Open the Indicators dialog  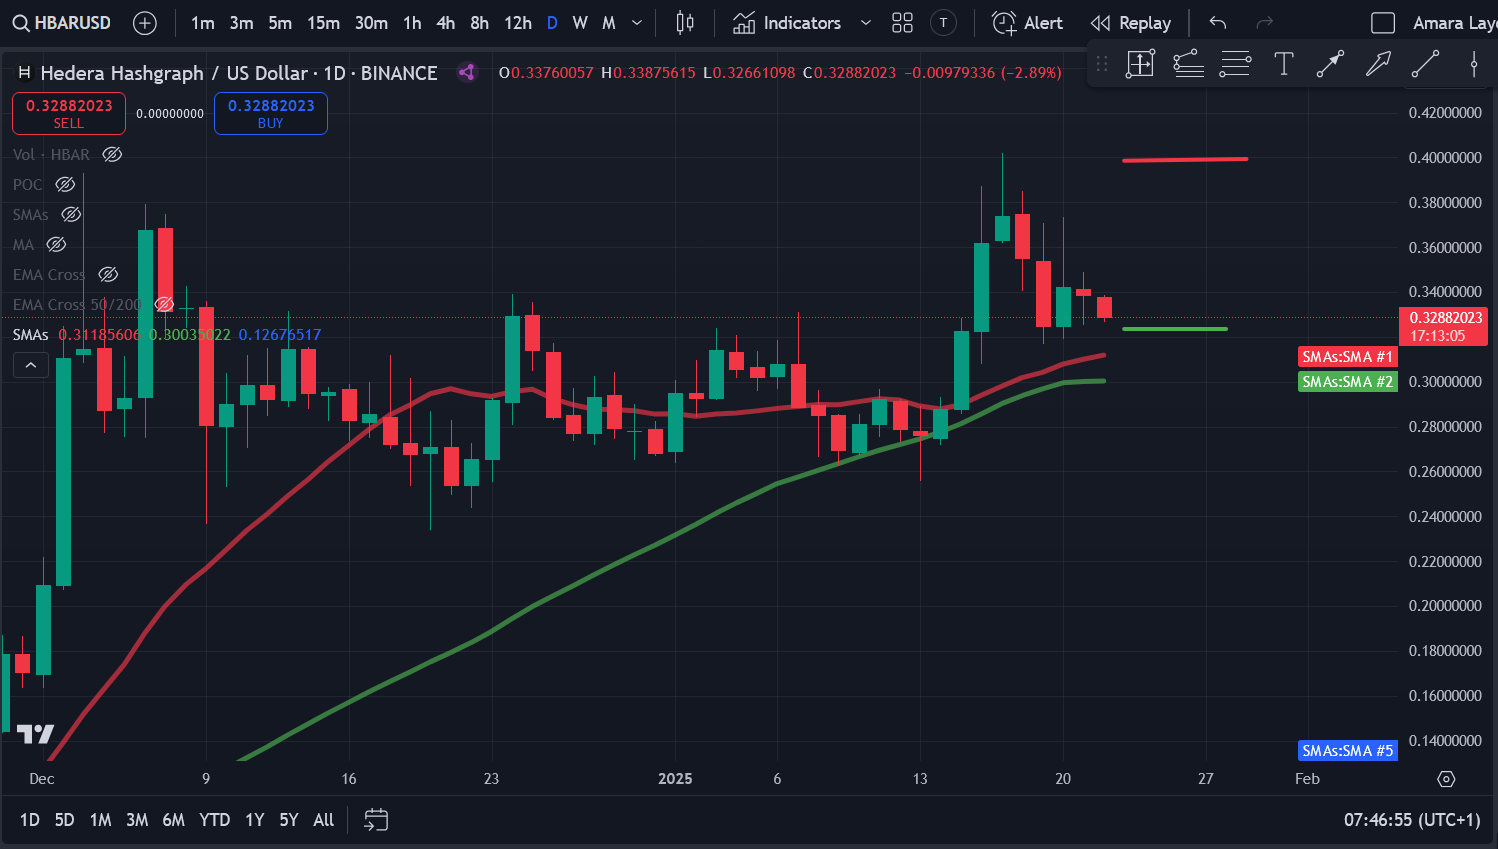[787, 23]
